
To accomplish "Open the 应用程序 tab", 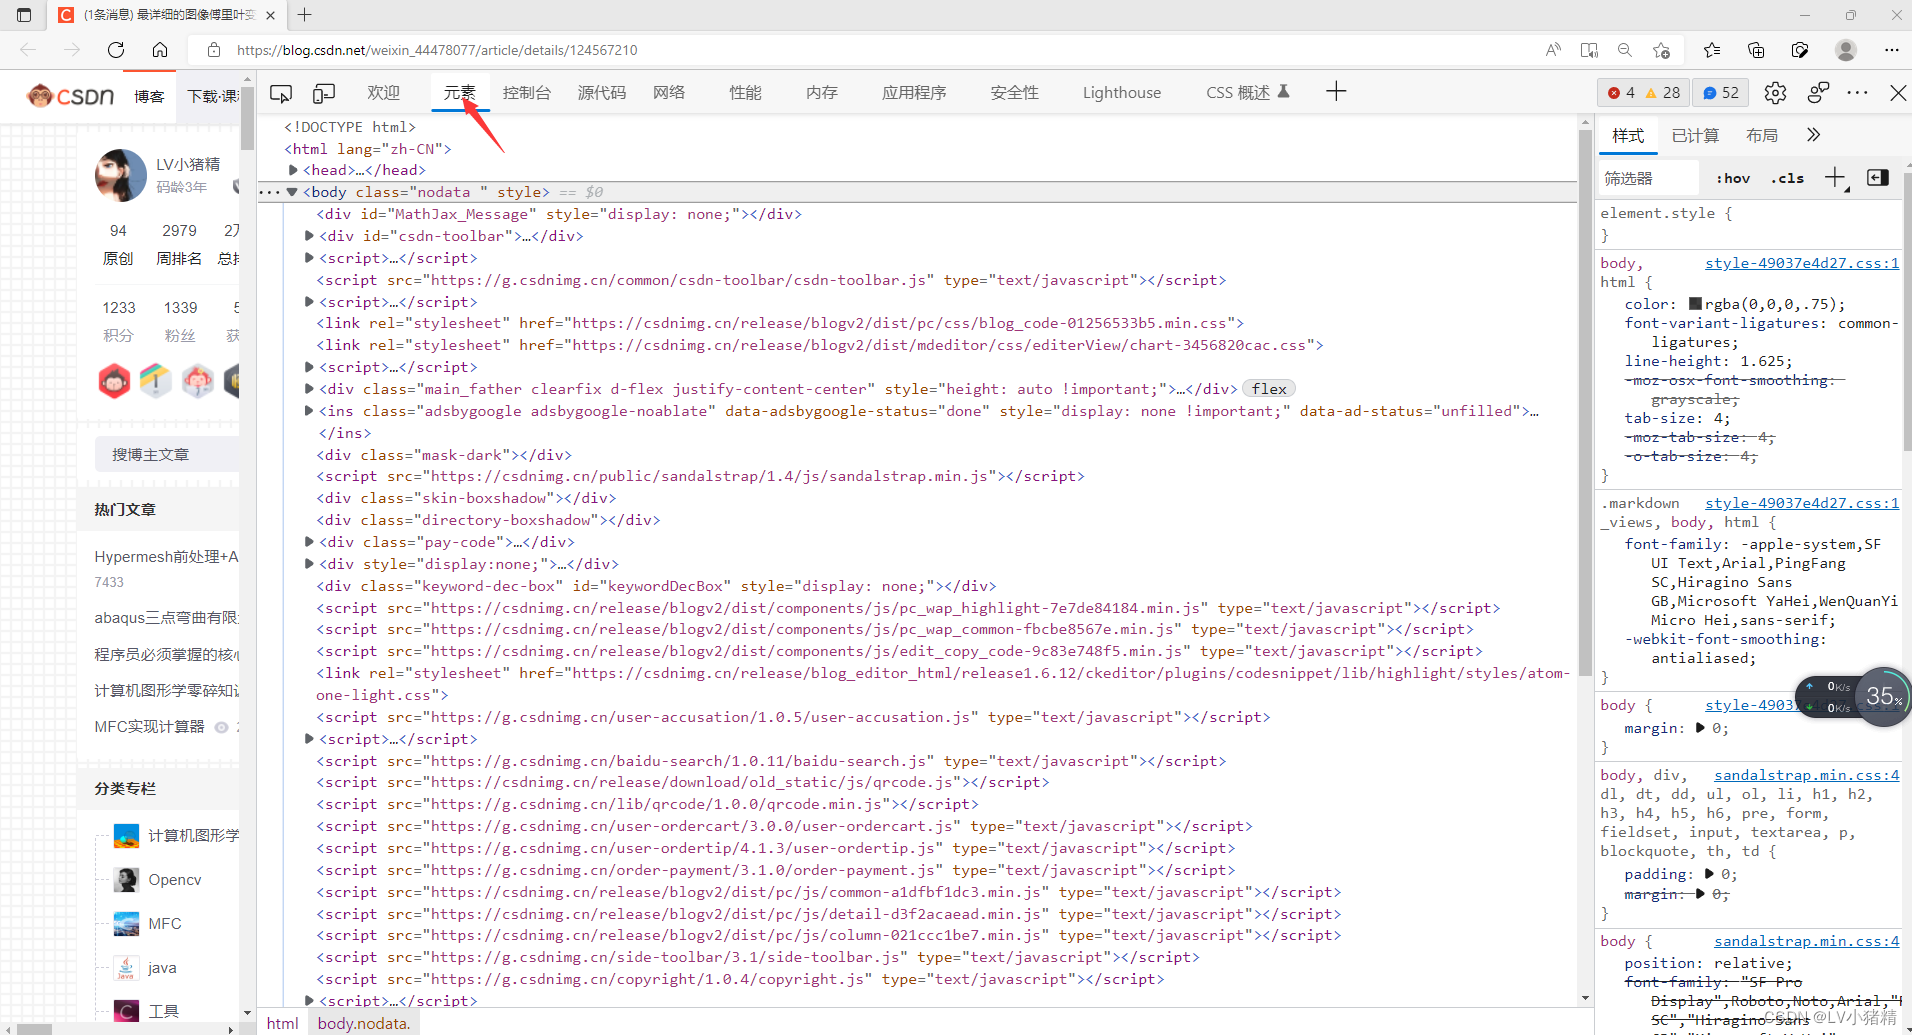I will coord(914,93).
